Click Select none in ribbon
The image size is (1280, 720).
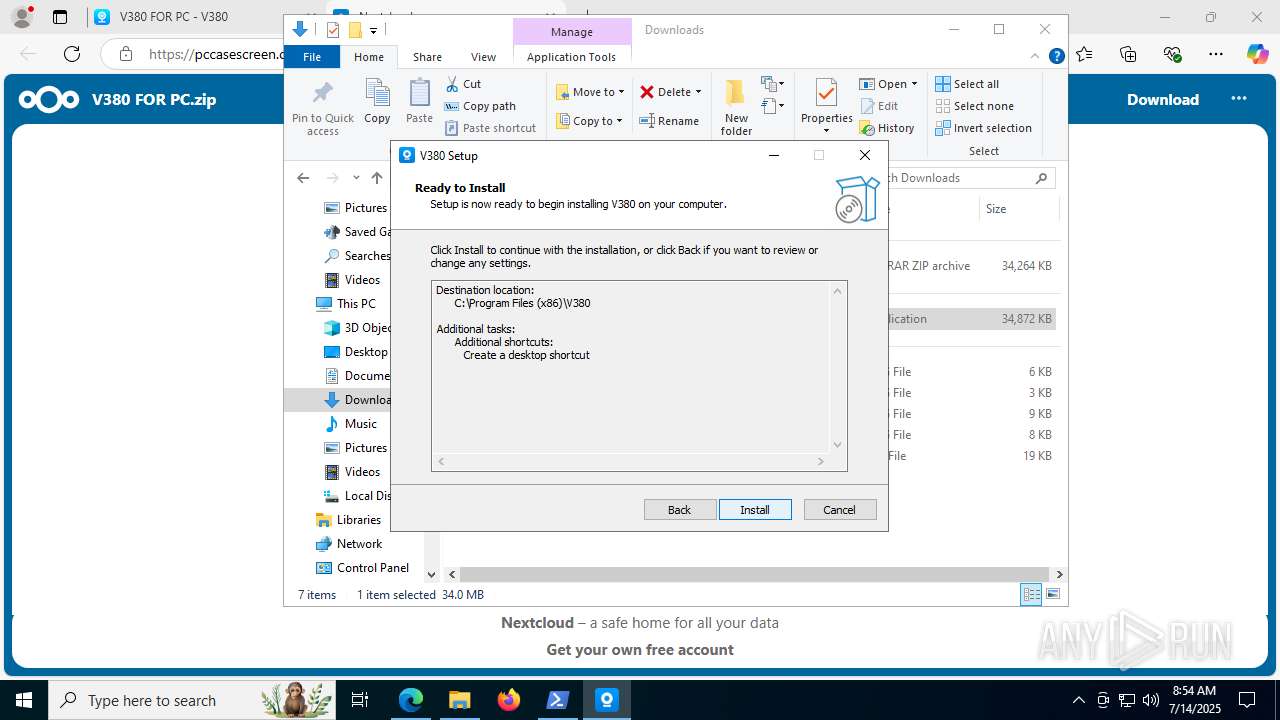974,106
